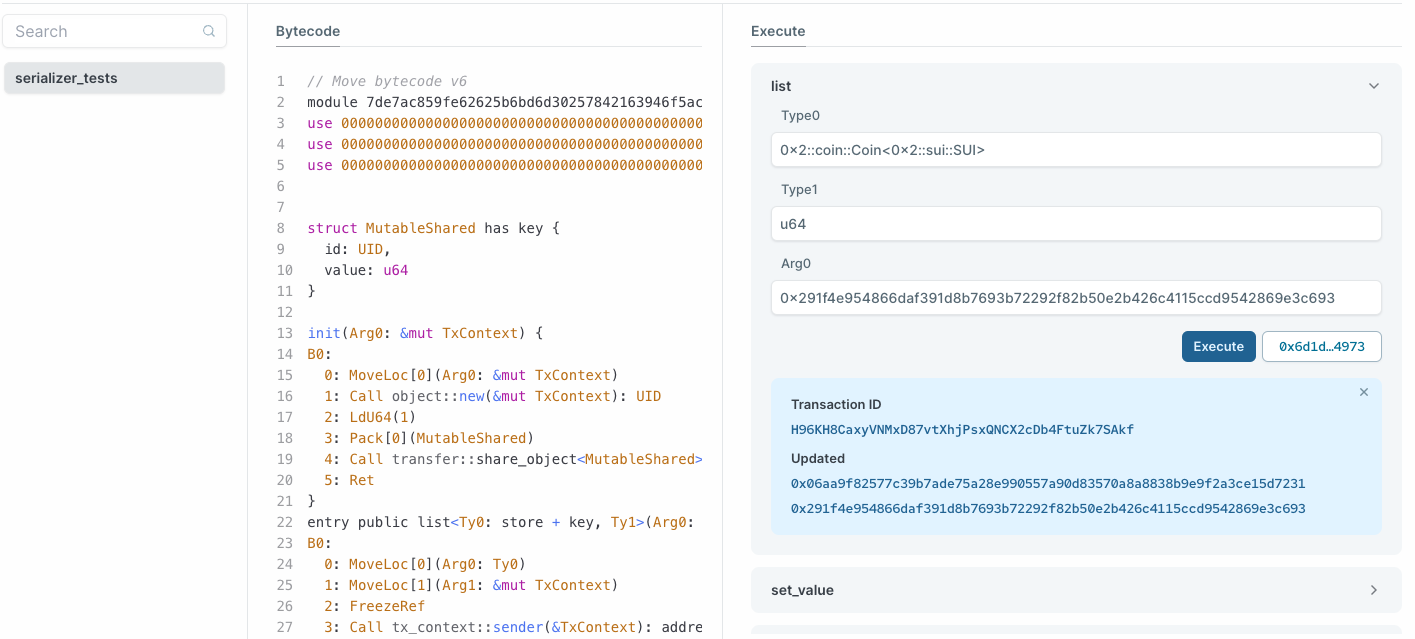Focus the Search input field
This screenshot has width=1415, height=639.
pos(114,31)
